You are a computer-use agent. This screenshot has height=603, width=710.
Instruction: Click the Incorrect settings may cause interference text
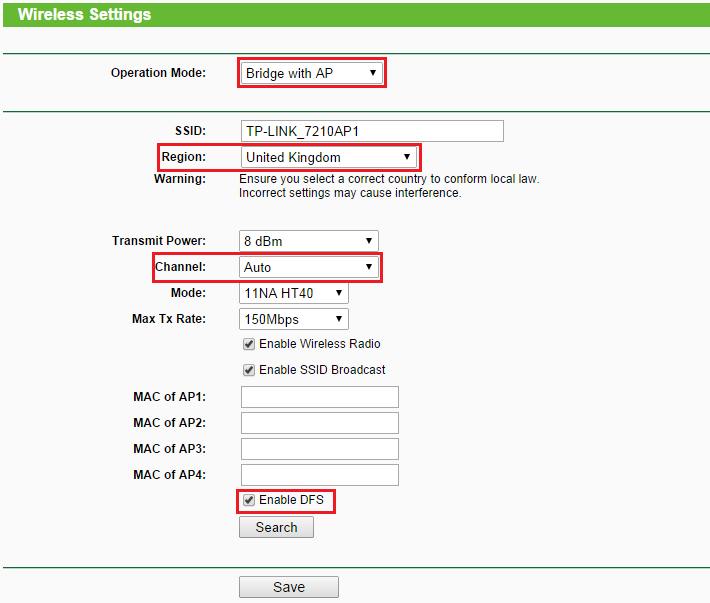pos(350,193)
